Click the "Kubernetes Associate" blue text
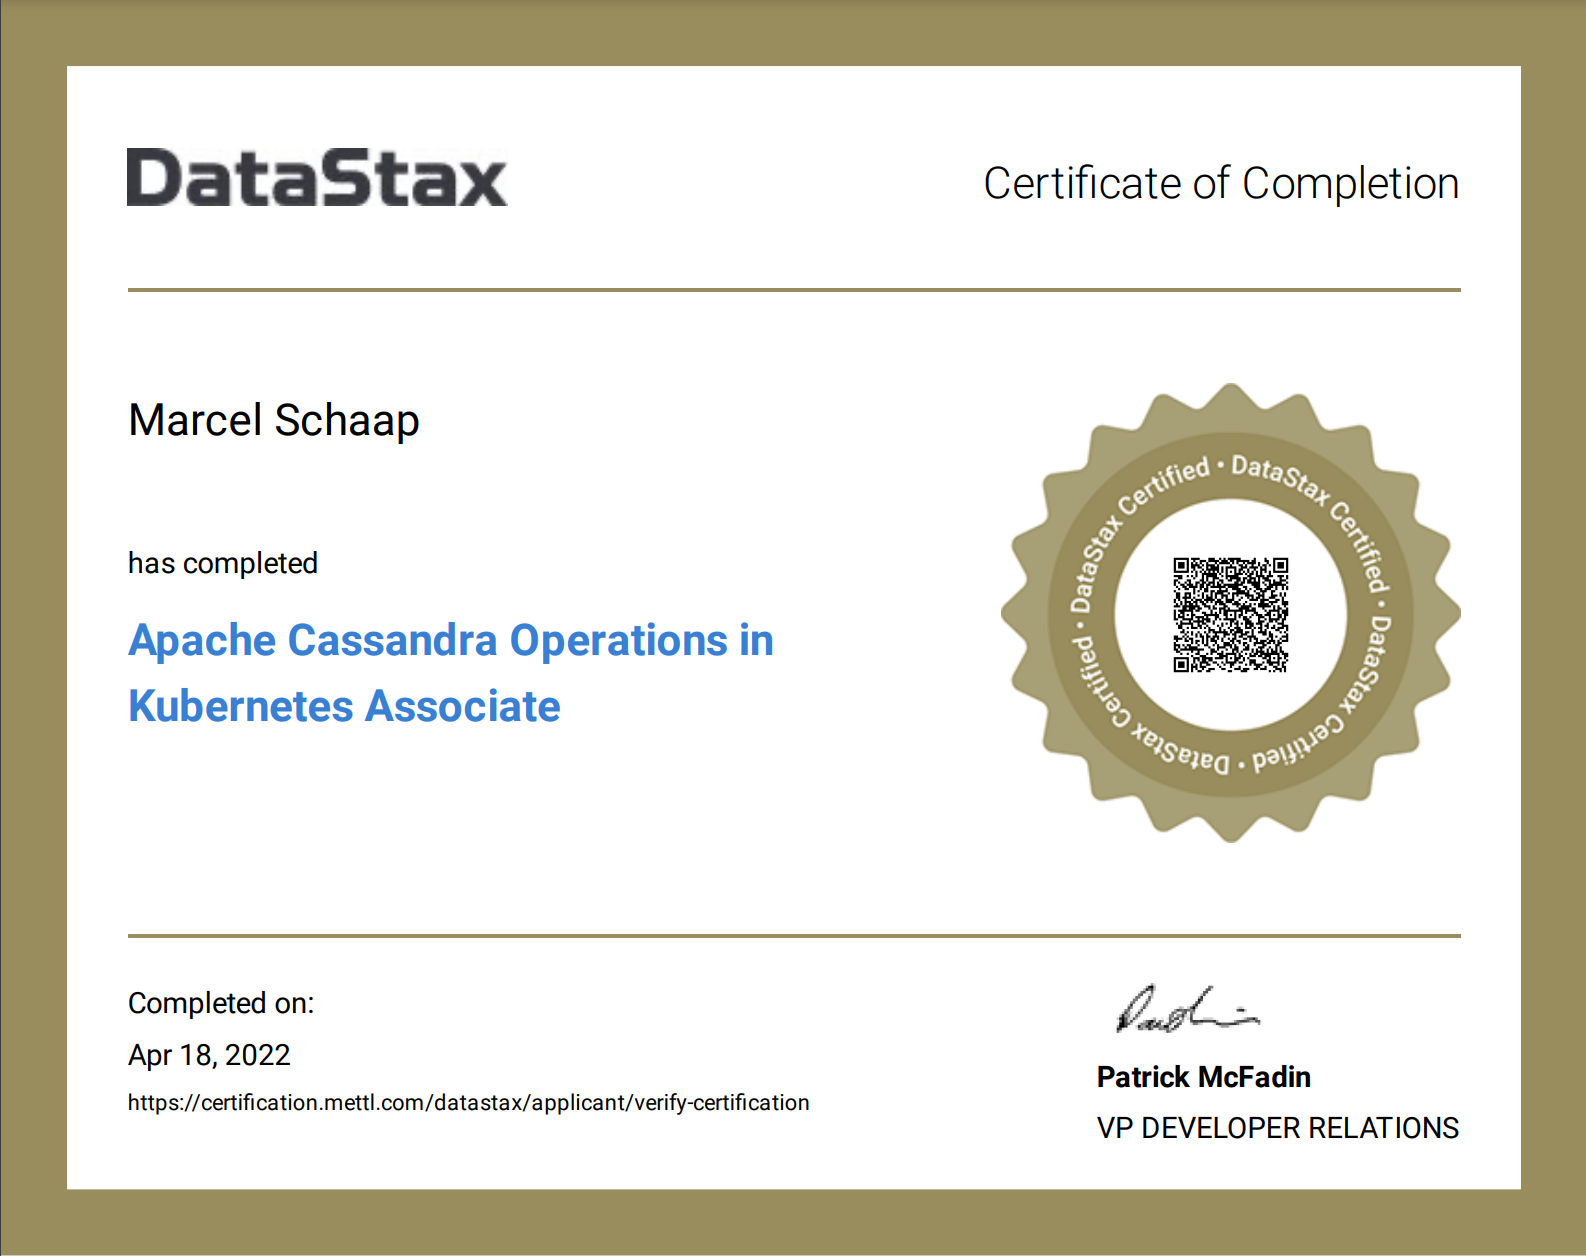The width and height of the screenshot is (1586, 1256). (x=344, y=706)
